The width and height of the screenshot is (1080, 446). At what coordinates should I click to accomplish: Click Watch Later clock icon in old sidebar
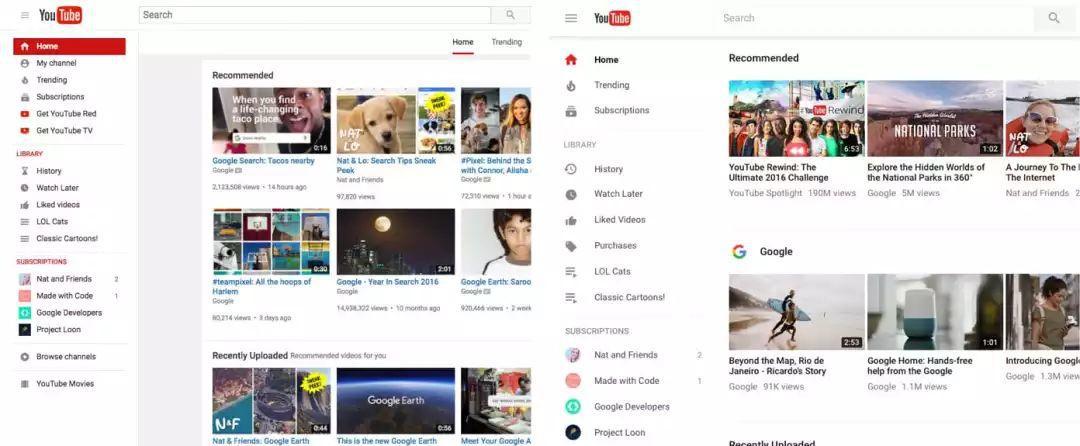point(25,188)
